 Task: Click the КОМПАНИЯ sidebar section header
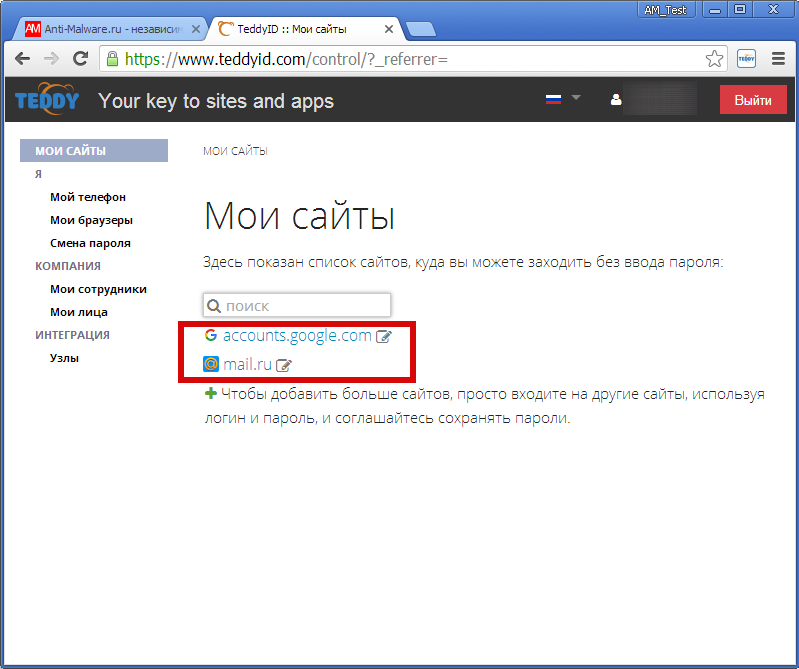pos(68,266)
